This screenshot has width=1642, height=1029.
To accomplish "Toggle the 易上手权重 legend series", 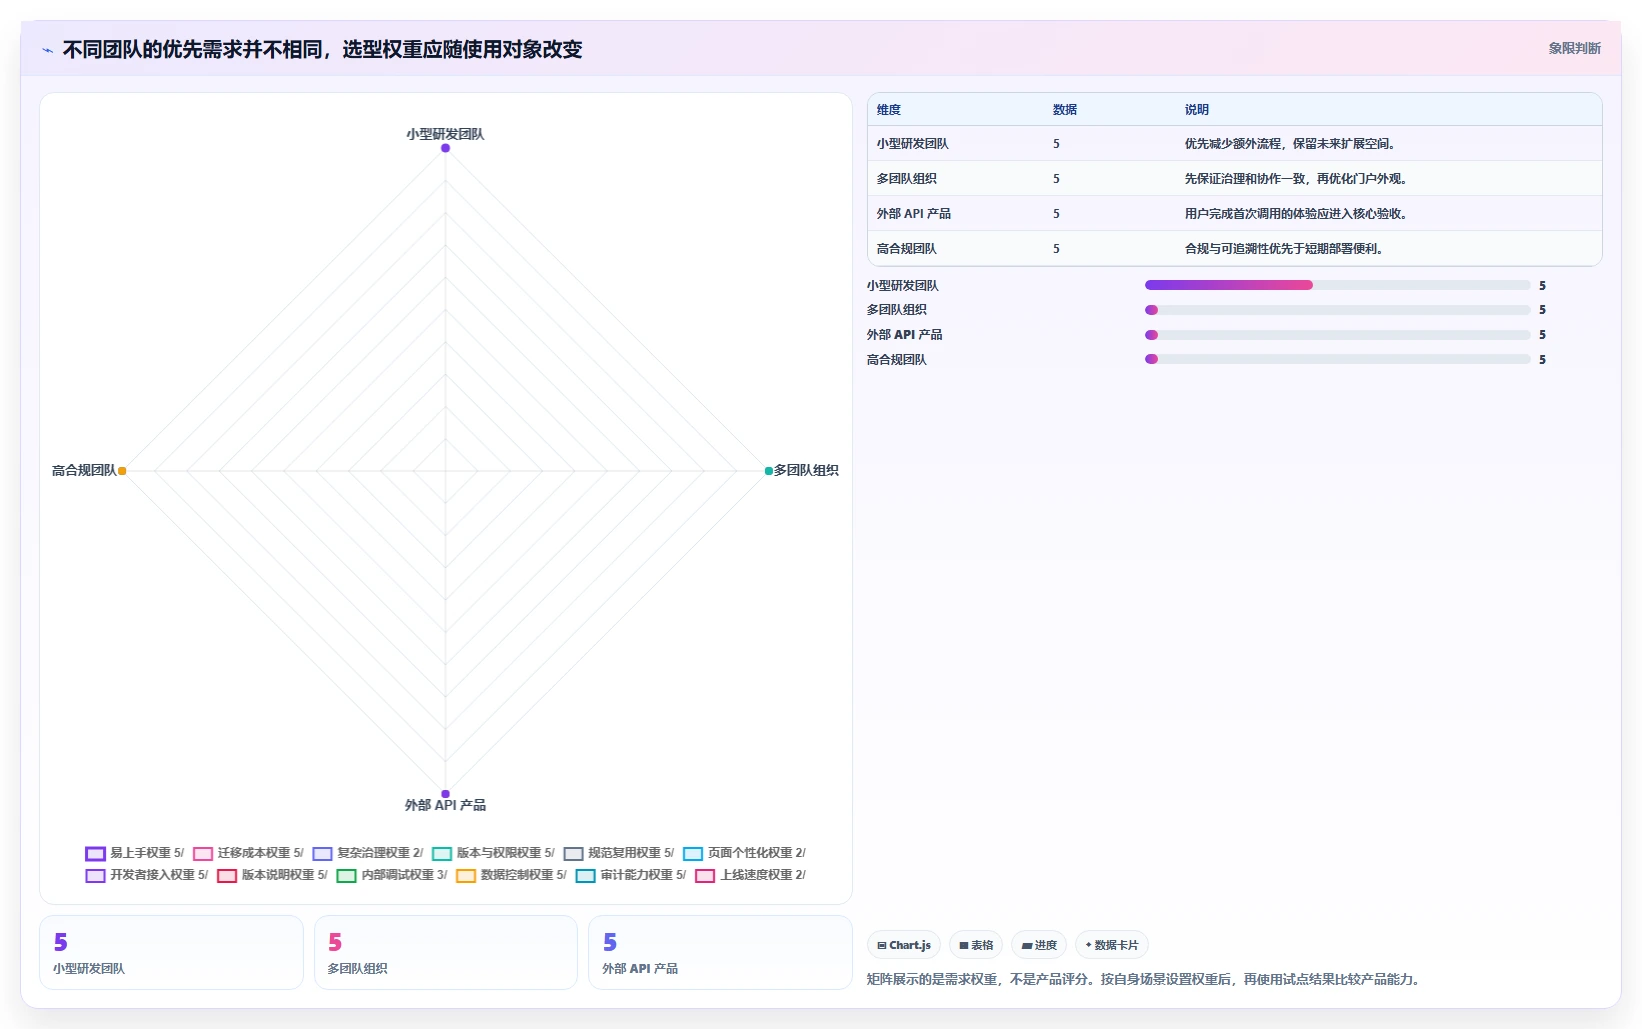I will (x=135, y=853).
